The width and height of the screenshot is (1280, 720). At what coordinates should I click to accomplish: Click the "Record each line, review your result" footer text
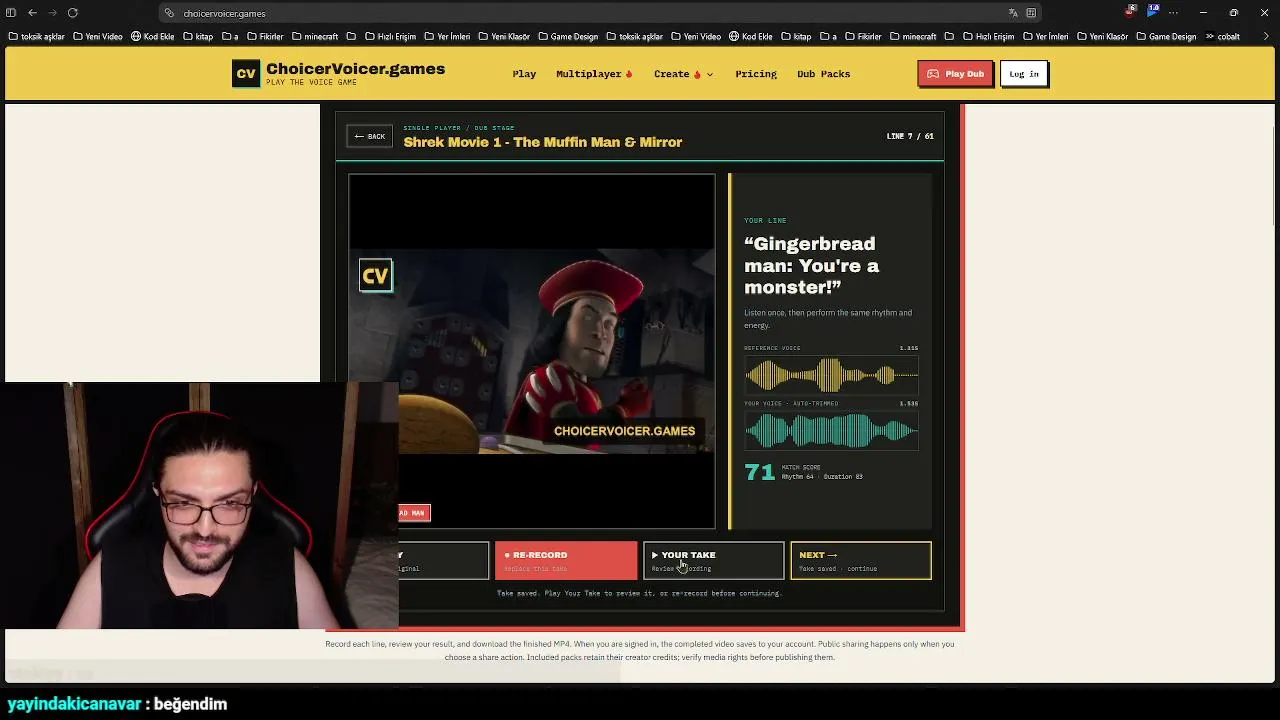click(x=640, y=650)
